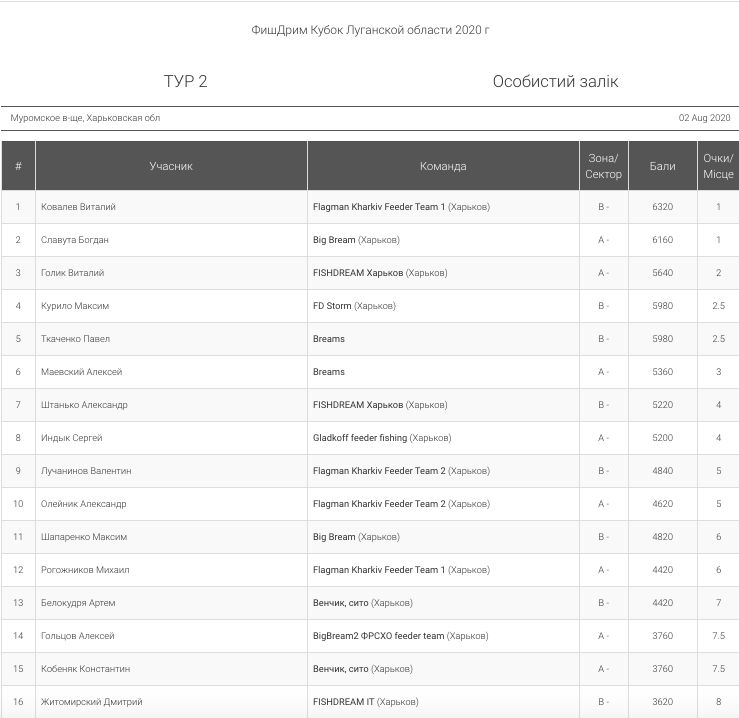Select participant Славута Богдан
The width and height of the screenshot is (739, 718).
(x=74, y=240)
